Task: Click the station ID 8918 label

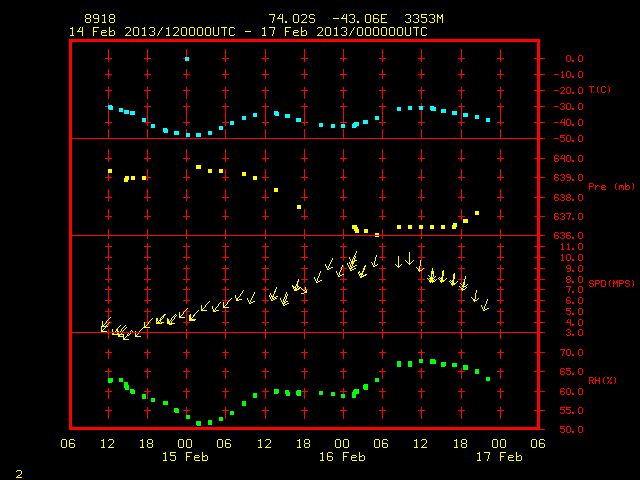Action: 100,19
